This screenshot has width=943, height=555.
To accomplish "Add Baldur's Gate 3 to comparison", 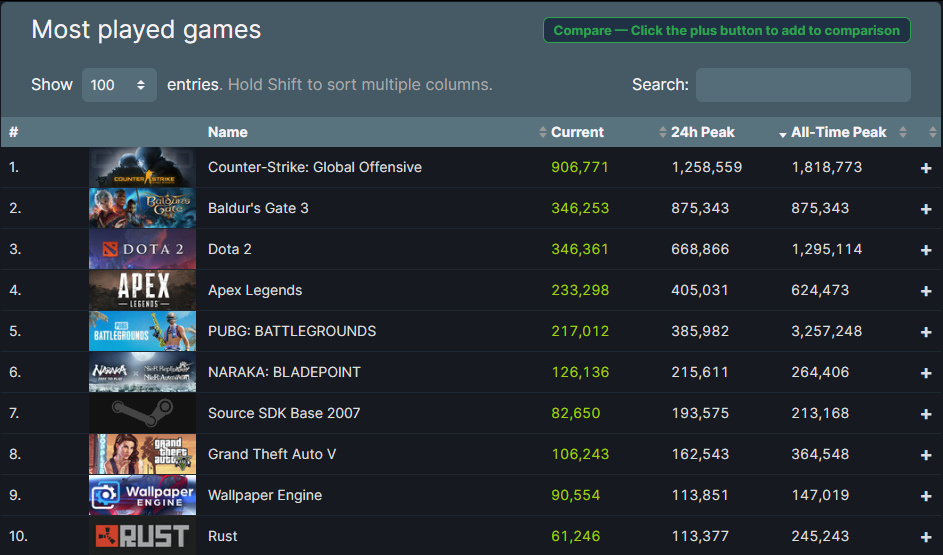I will coord(926,209).
